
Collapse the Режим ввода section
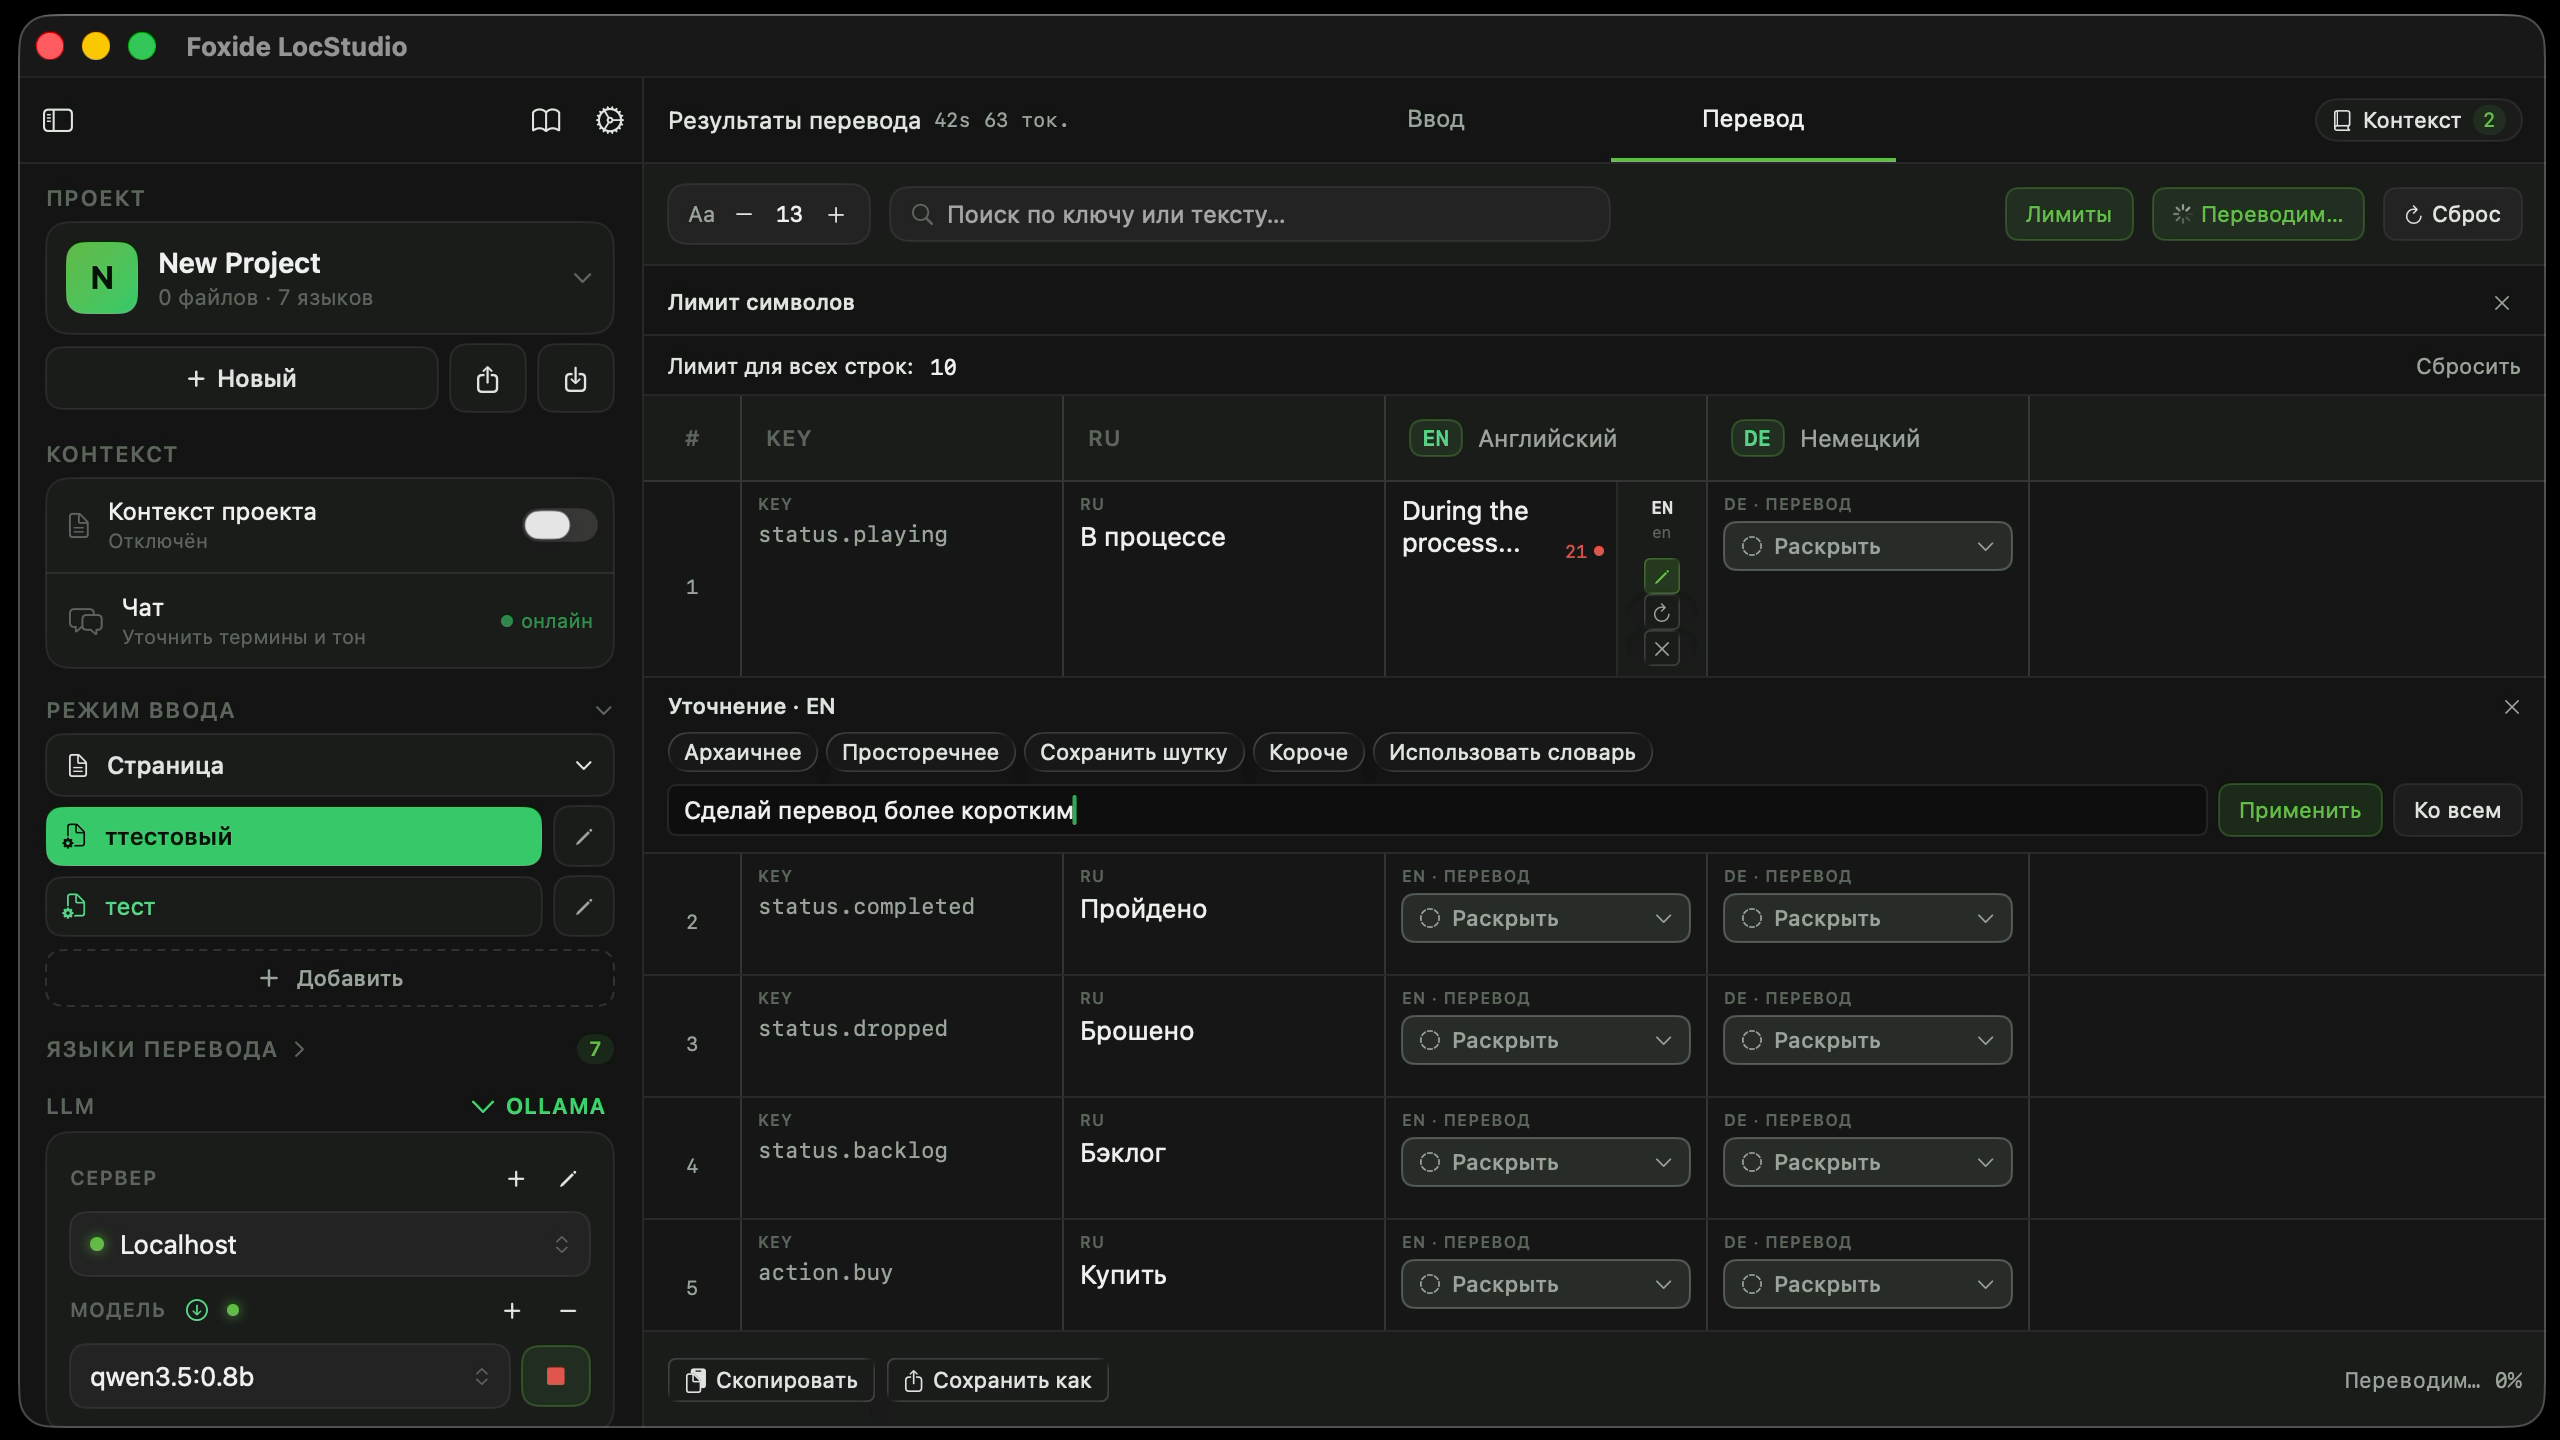tap(603, 710)
